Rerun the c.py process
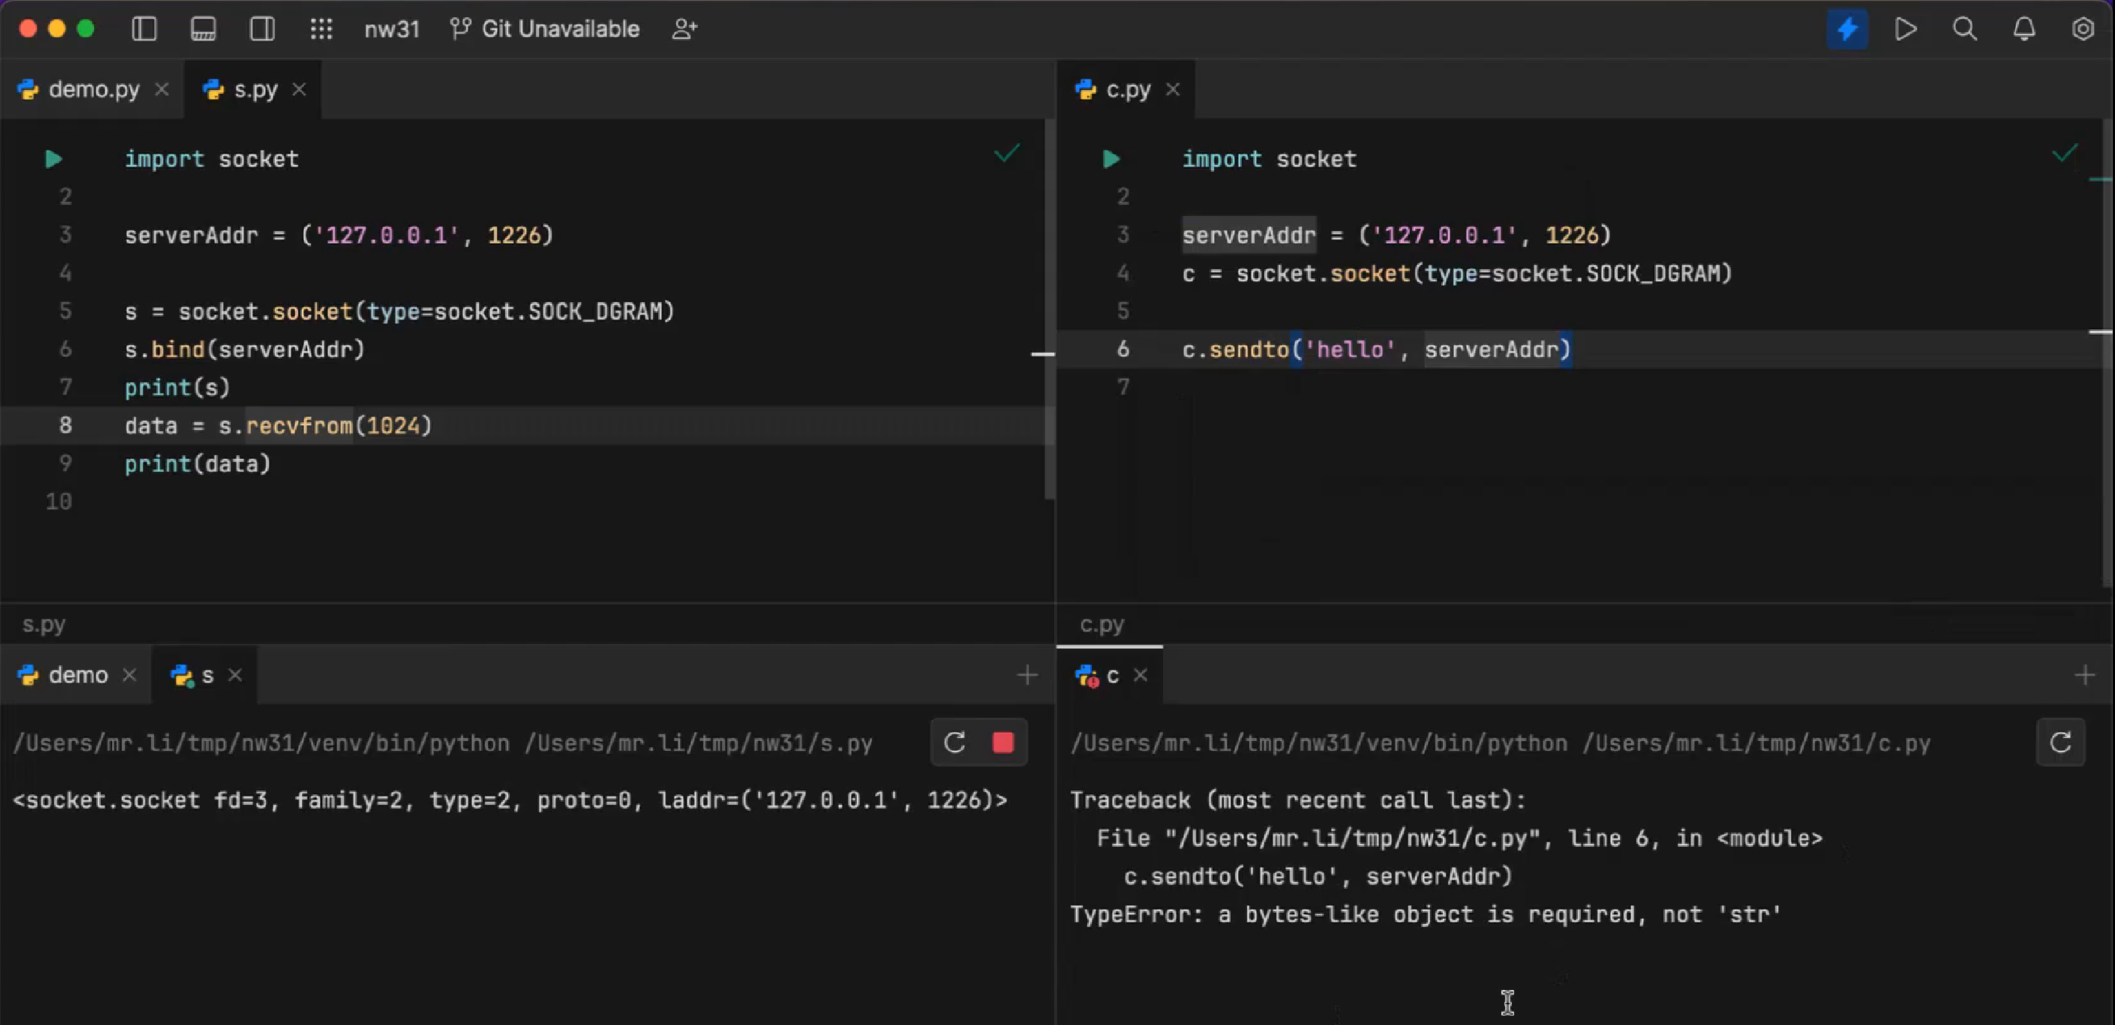Image resolution: width=2115 pixels, height=1025 pixels. pyautogui.click(x=2061, y=743)
